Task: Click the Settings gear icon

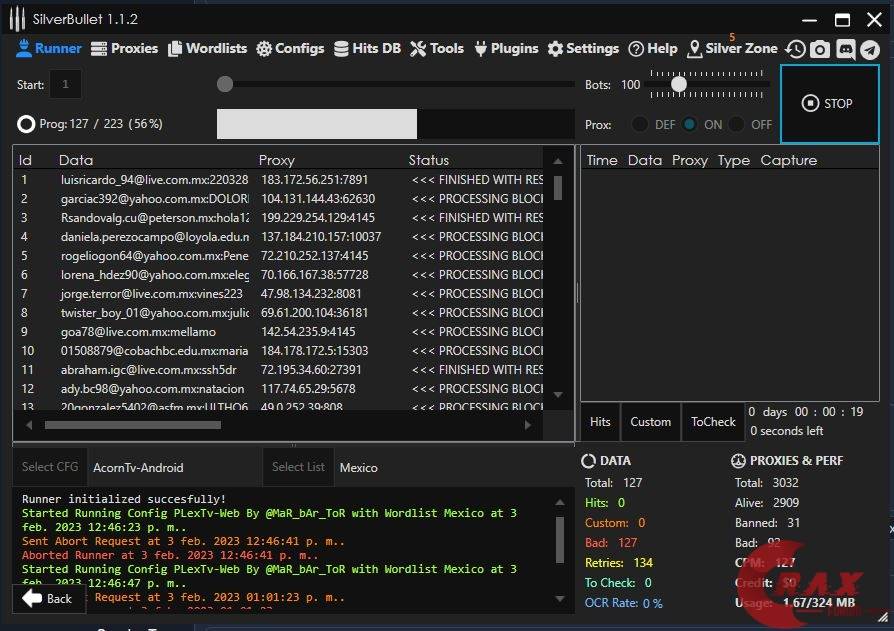Action: pyautogui.click(x=555, y=49)
